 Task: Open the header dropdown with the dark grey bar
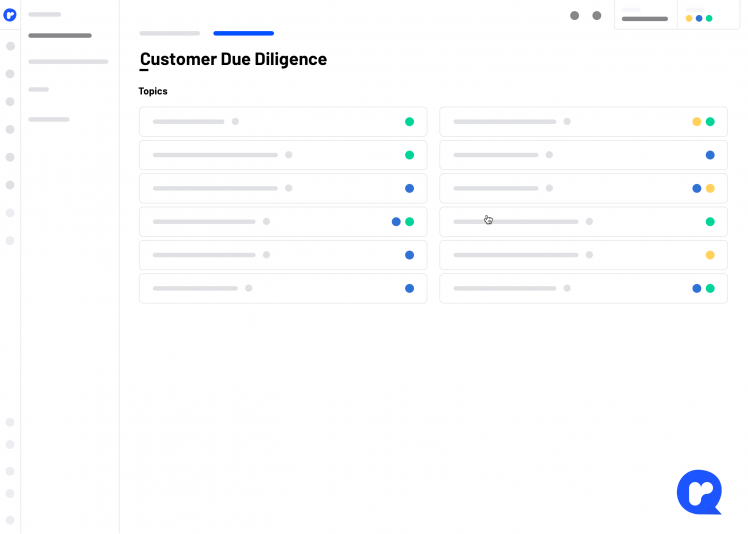click(x=645, y=15)
